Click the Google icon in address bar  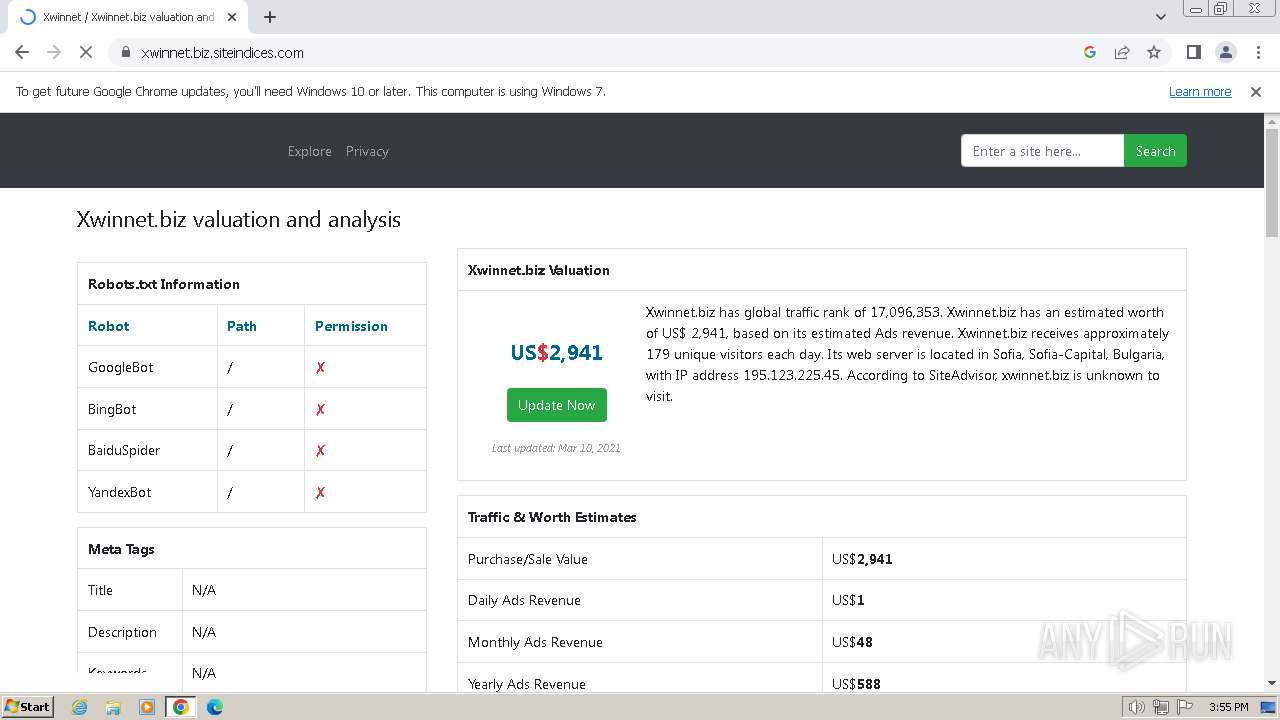tap(1090, 52)
